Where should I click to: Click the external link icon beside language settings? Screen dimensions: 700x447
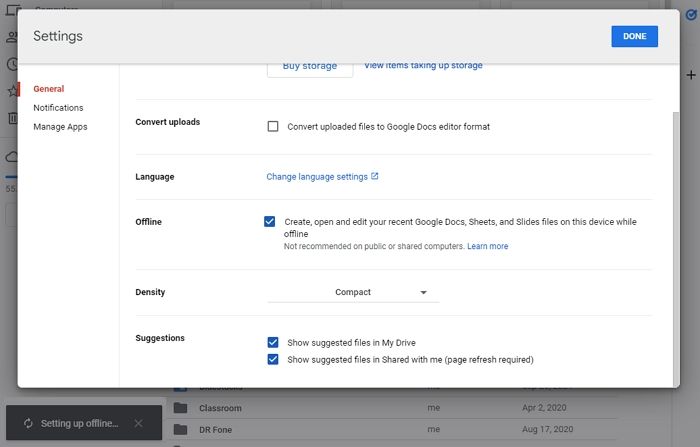[x=375, y=177]
